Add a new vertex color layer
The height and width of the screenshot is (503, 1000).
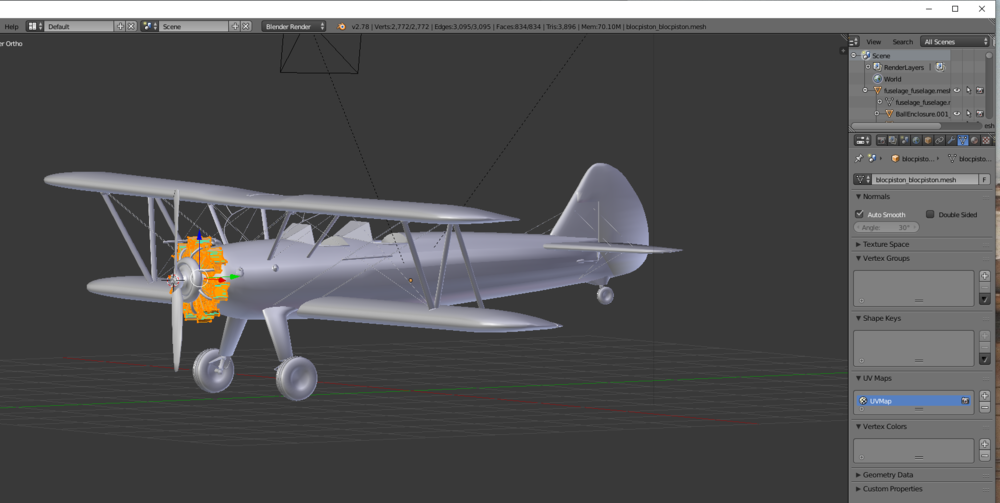point(985,444)
